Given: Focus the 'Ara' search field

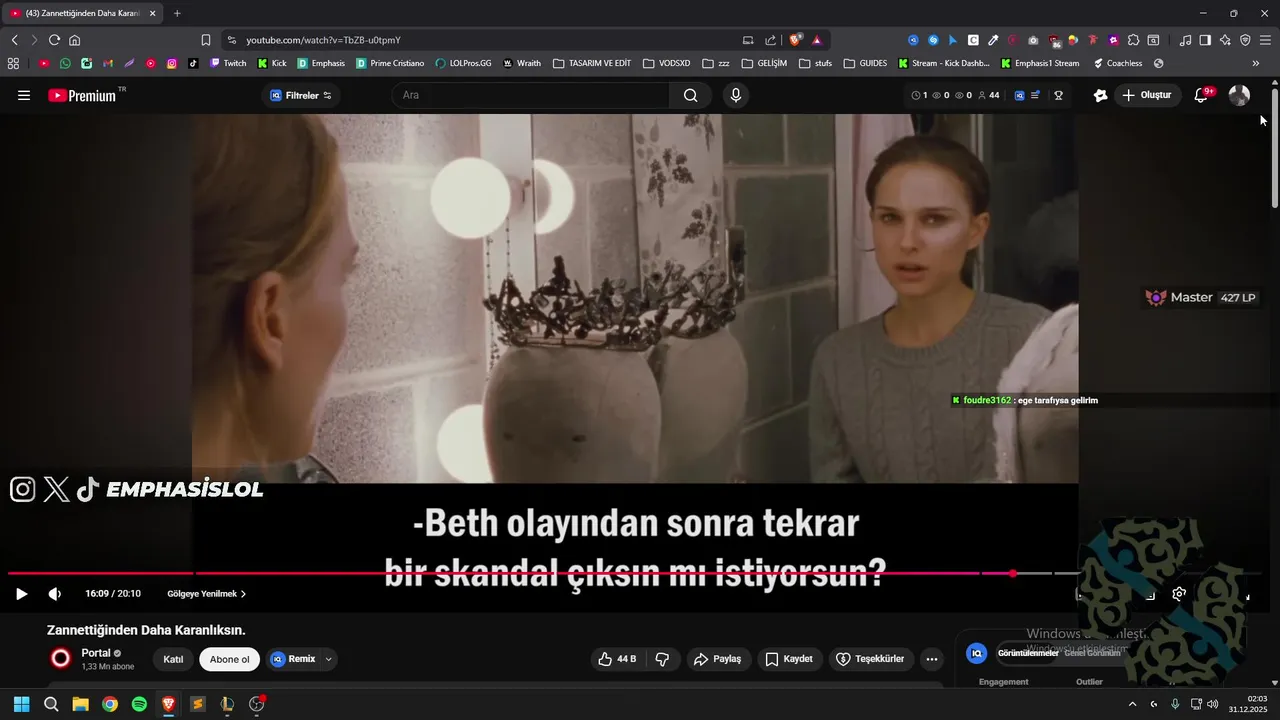Looking at the screenshot, I should coord(531,95).
